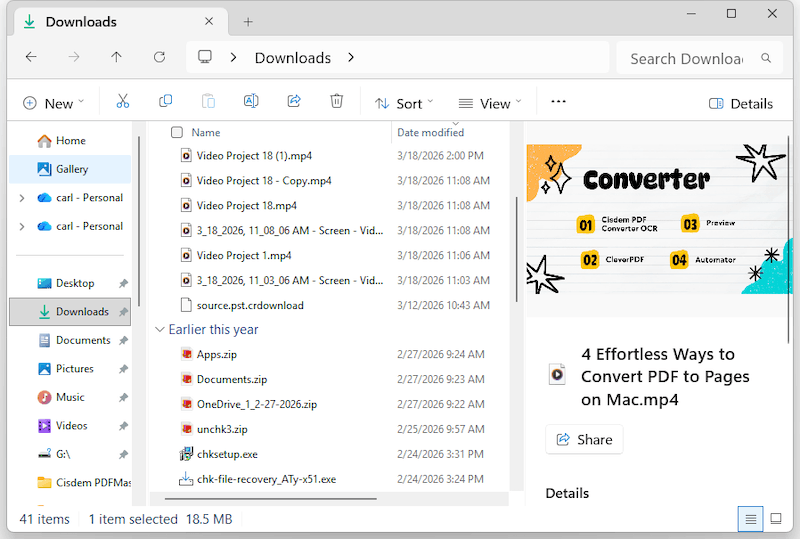Screen dimensions: 800x539
Task: Switch to details list view icon
Action: 751,519
